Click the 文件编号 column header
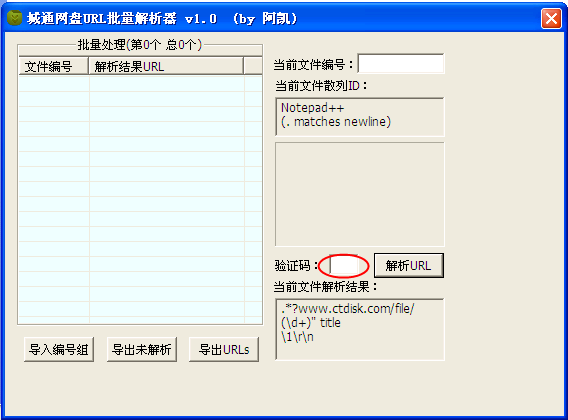 point(54,66)
